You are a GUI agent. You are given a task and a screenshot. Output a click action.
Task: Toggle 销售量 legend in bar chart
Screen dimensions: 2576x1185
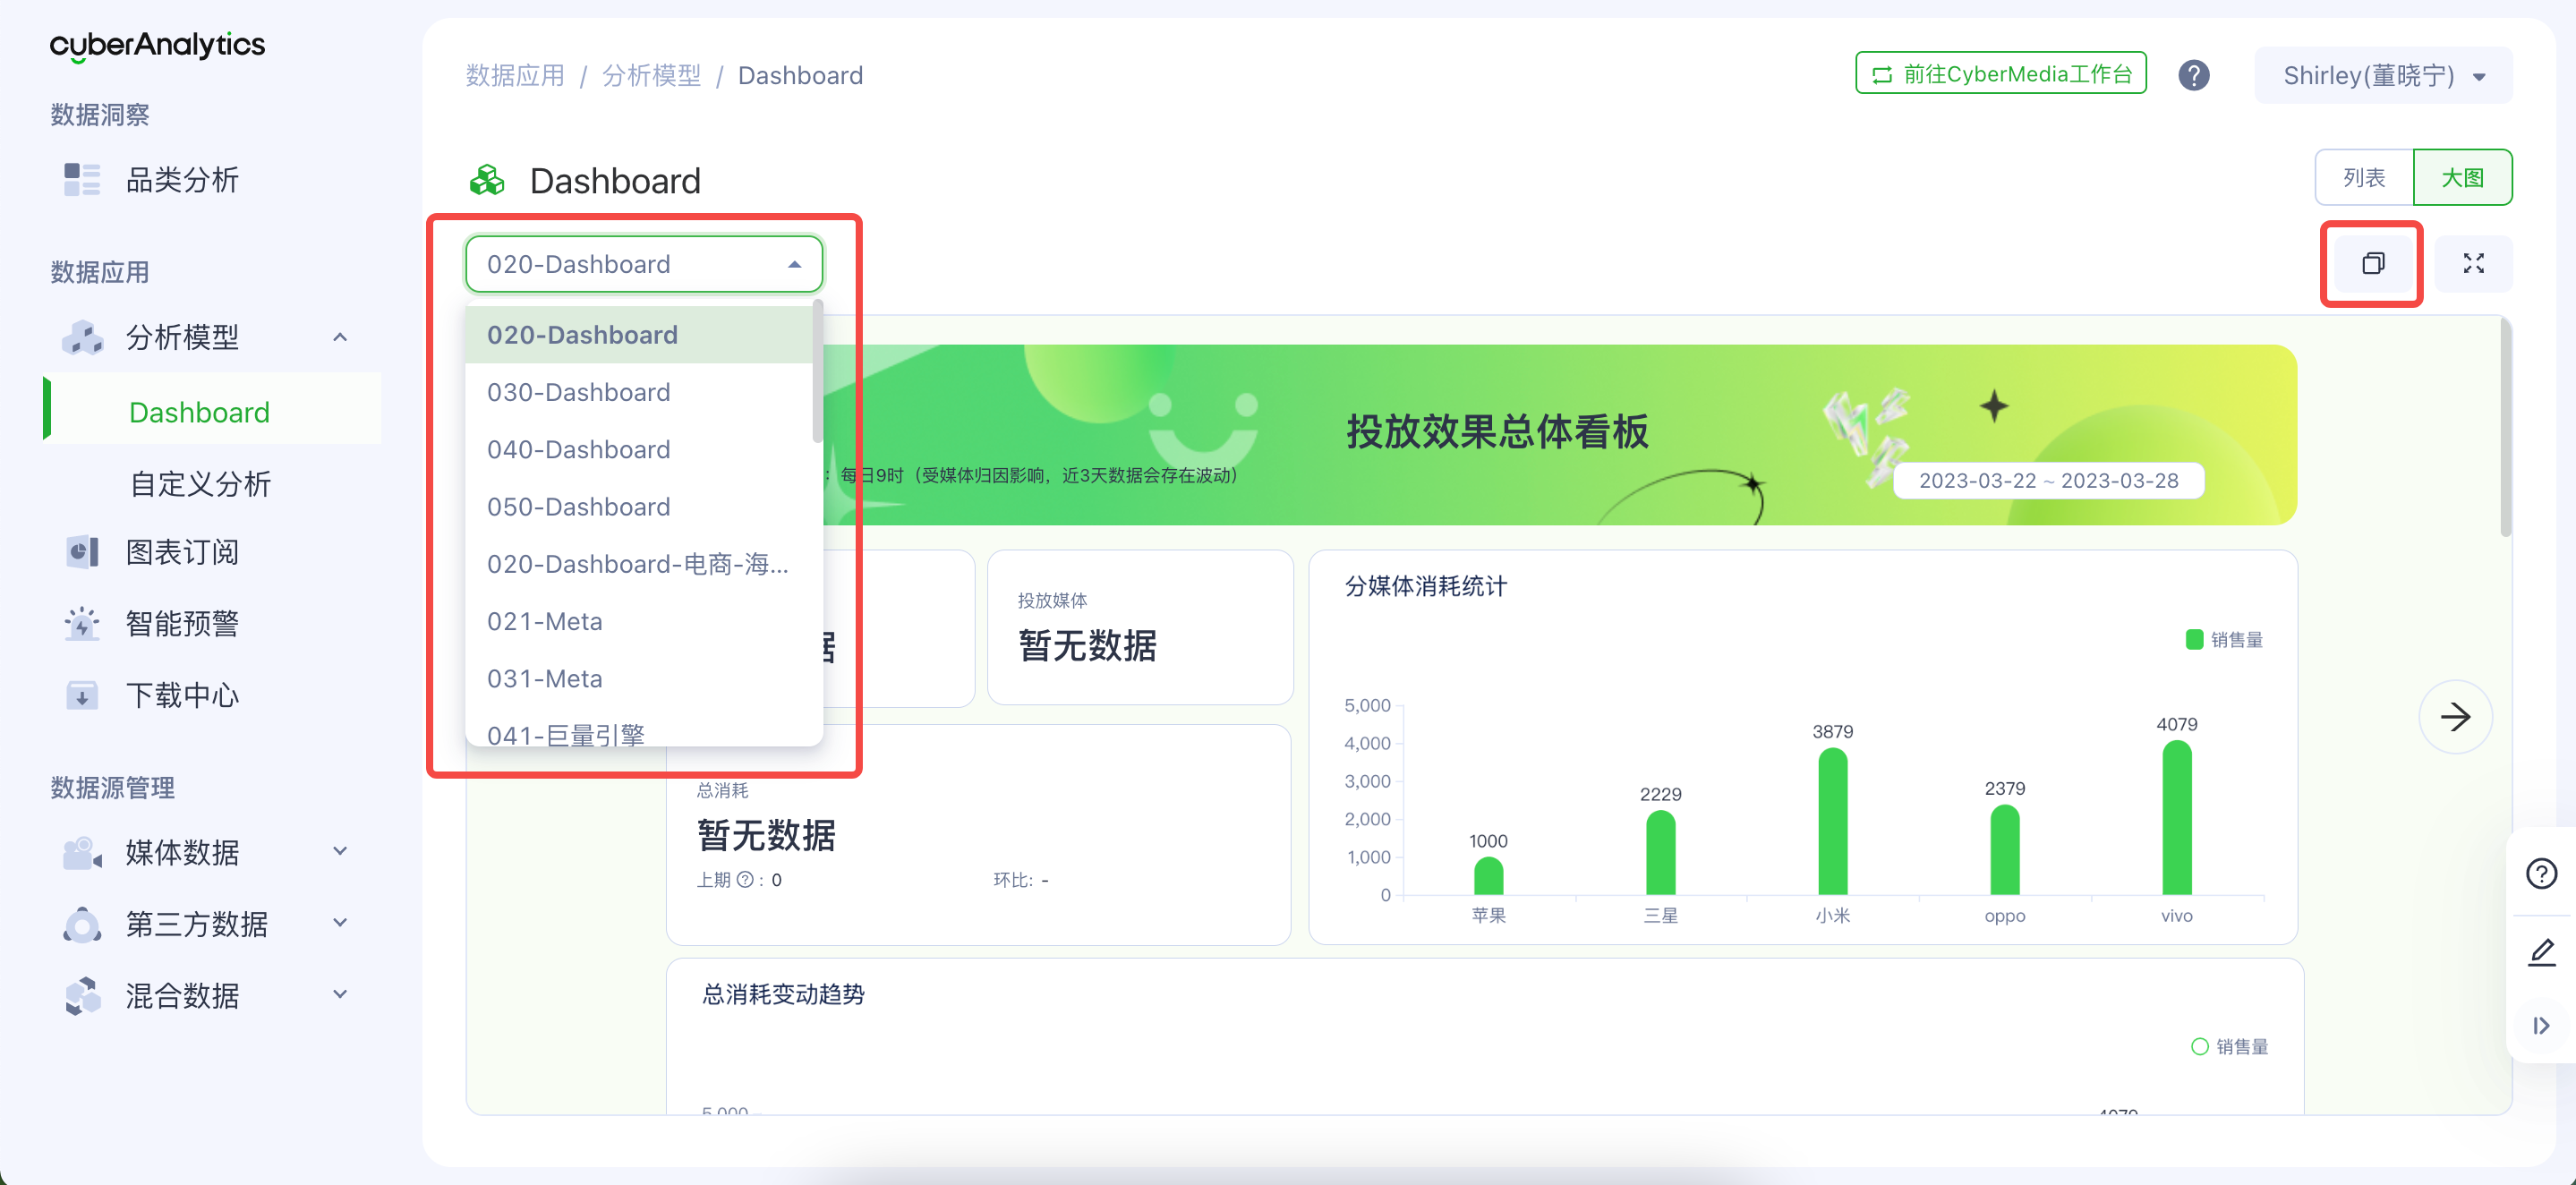(x=2224, y=639)
